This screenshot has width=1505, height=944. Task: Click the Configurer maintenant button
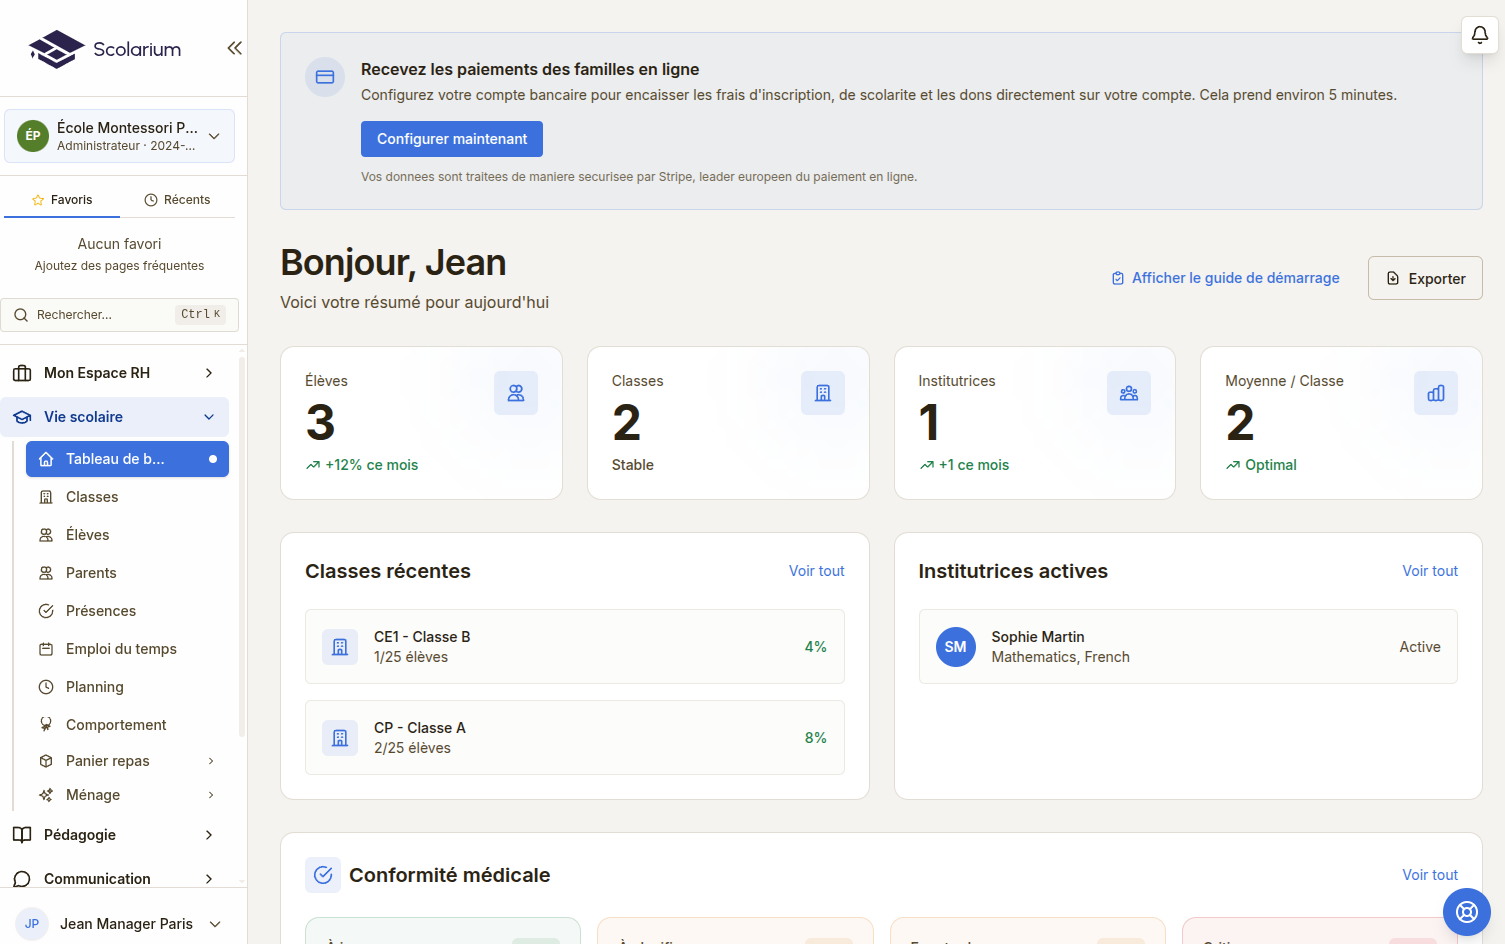(x=451, y=139)
